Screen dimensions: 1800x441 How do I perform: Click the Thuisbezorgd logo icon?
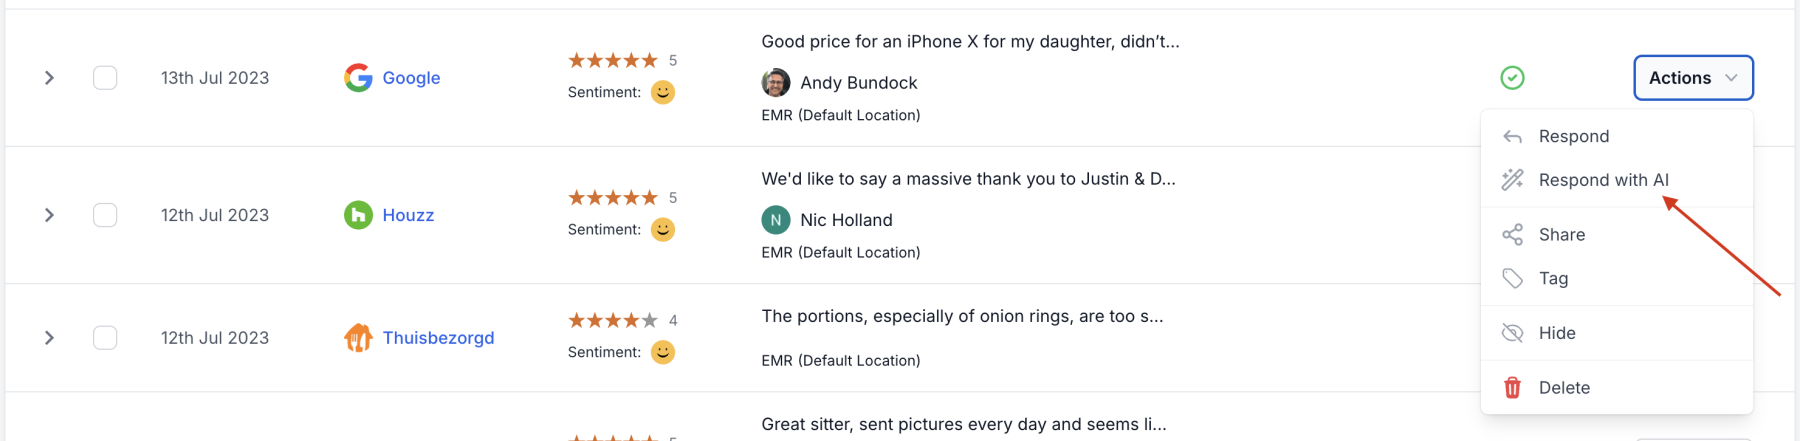tap(358, 338)
